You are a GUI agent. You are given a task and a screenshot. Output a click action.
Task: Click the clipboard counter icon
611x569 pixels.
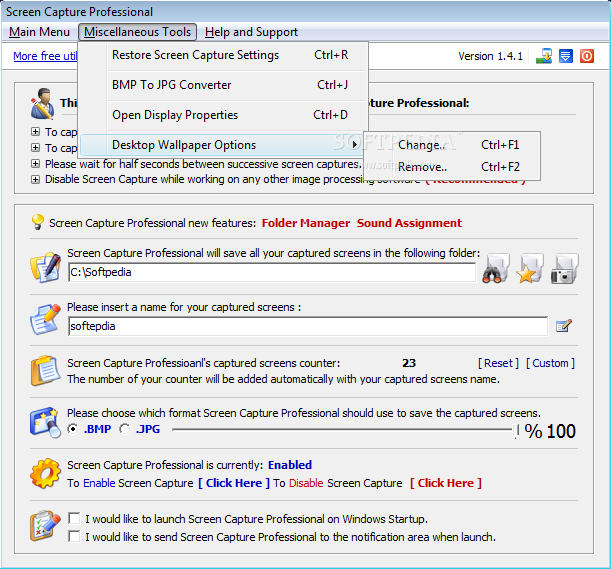coord(46,370)
